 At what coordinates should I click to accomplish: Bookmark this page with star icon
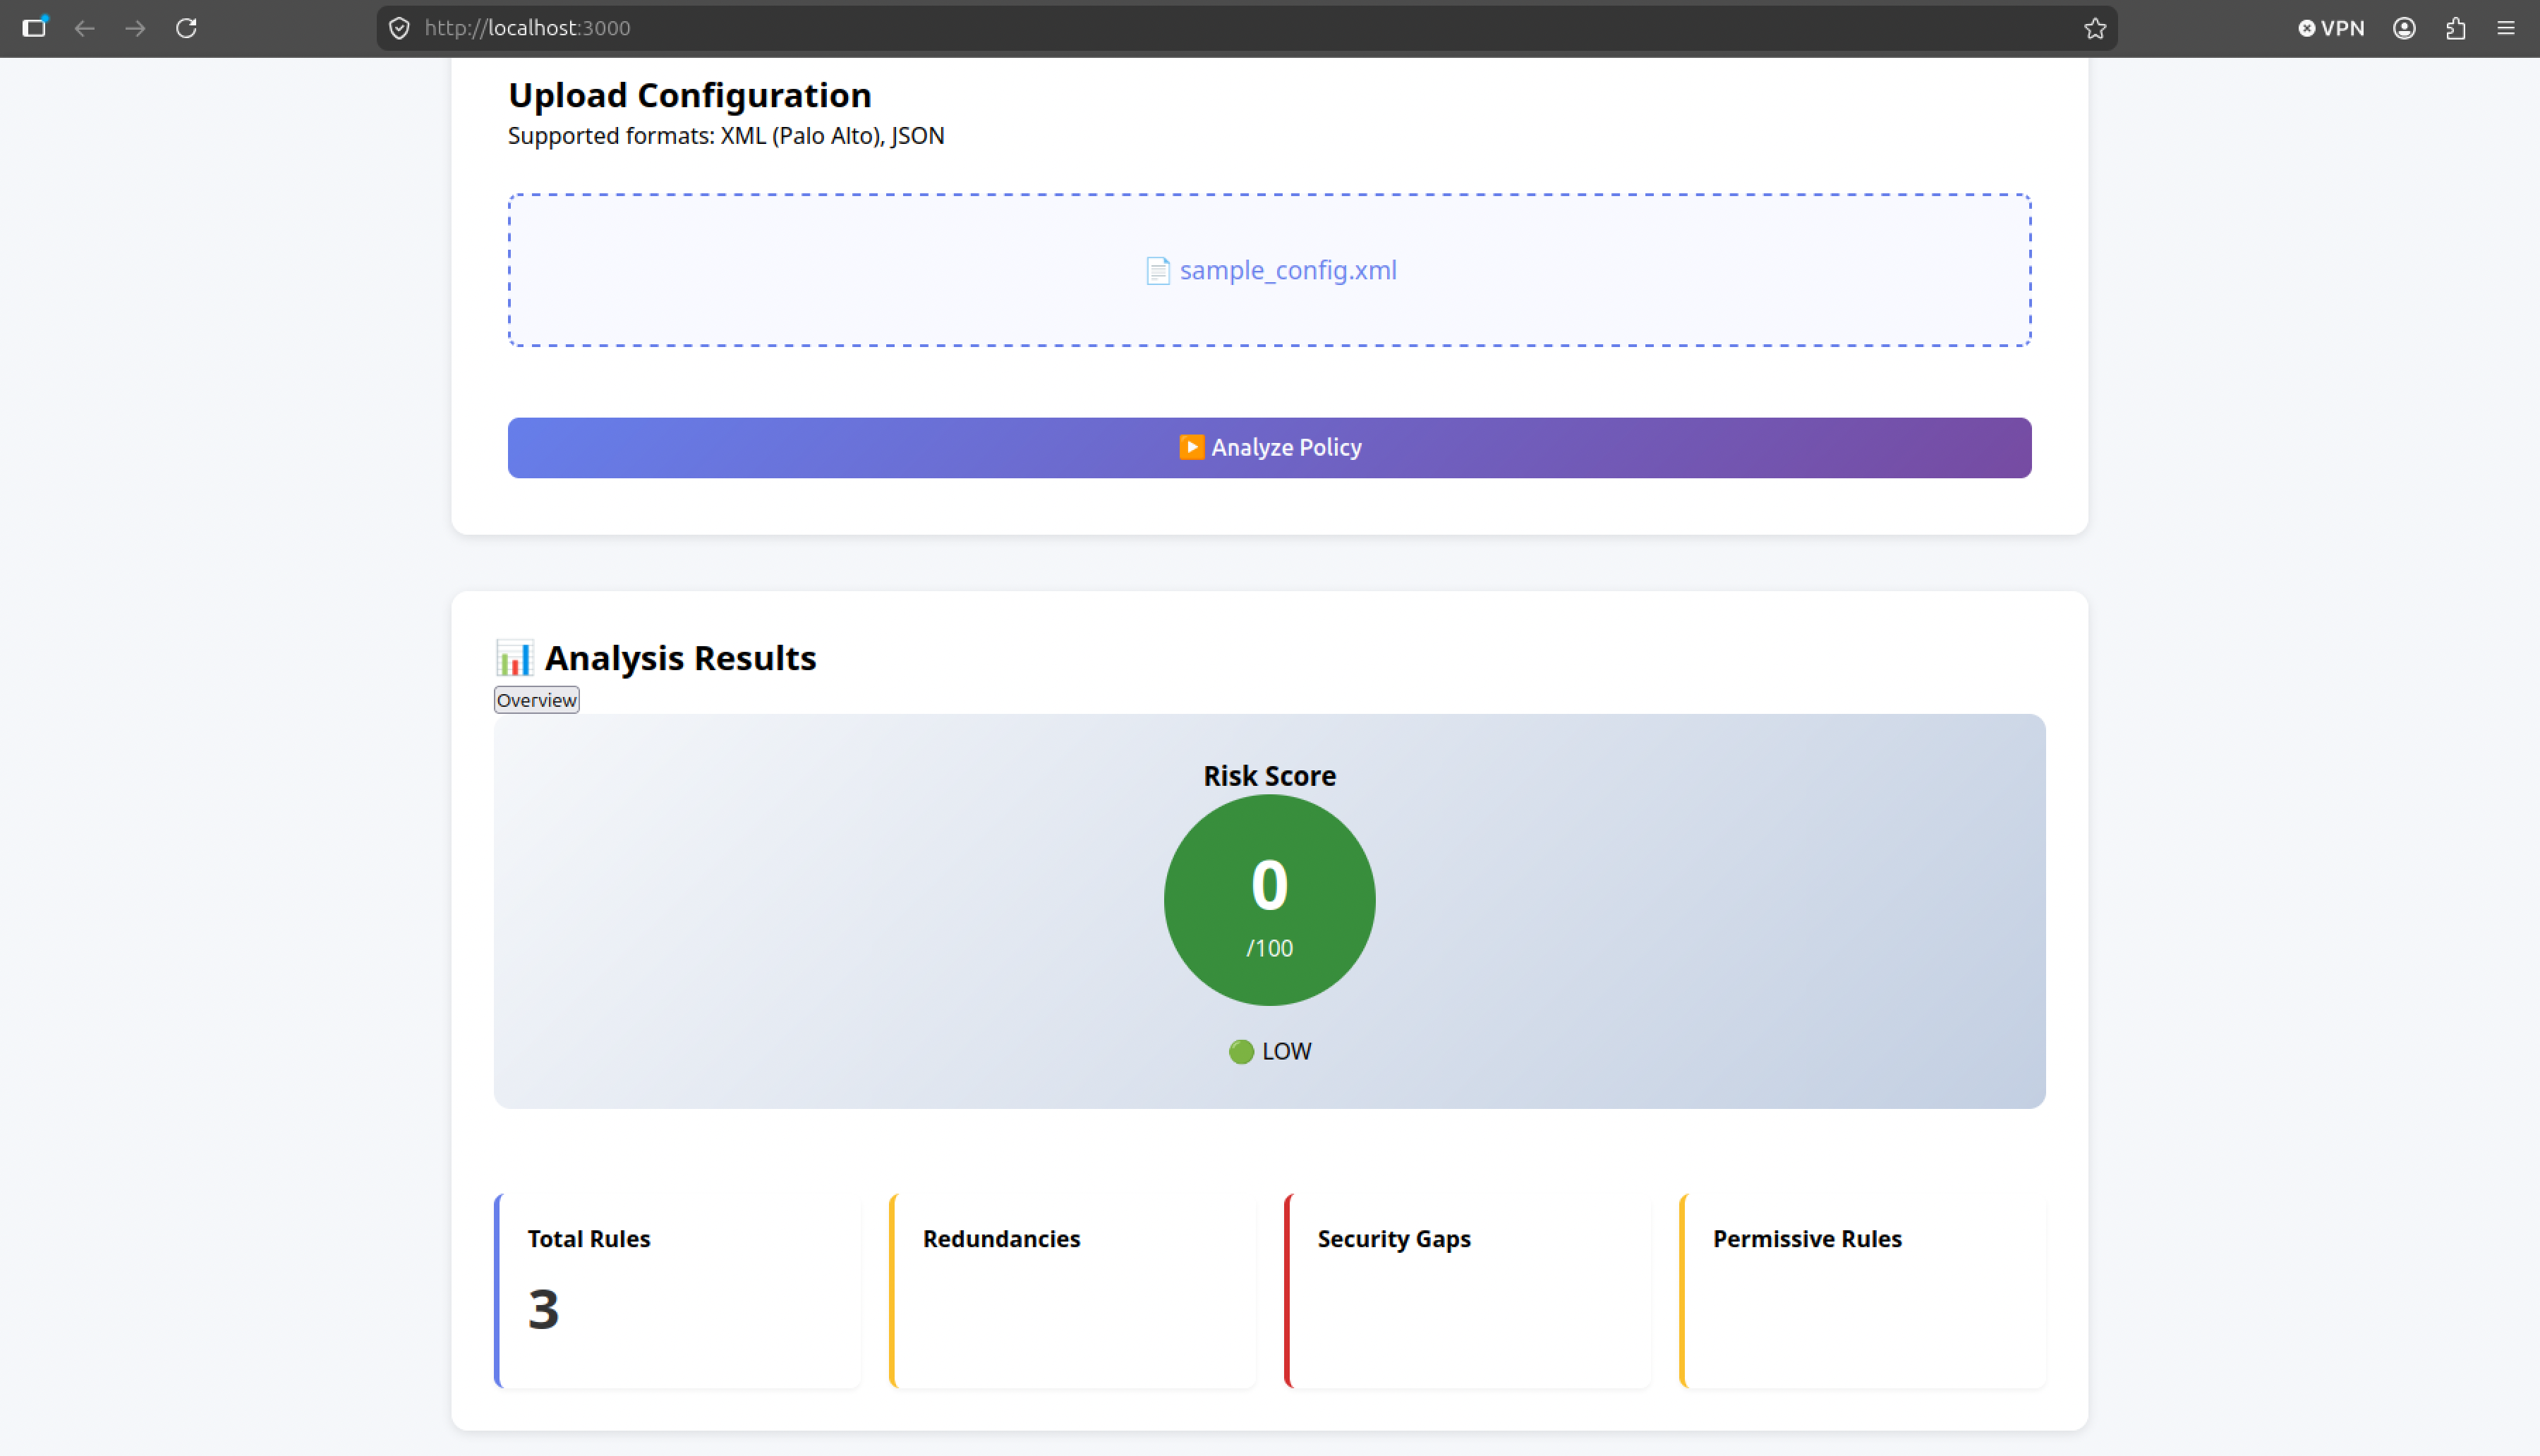tap(2095, 28)
